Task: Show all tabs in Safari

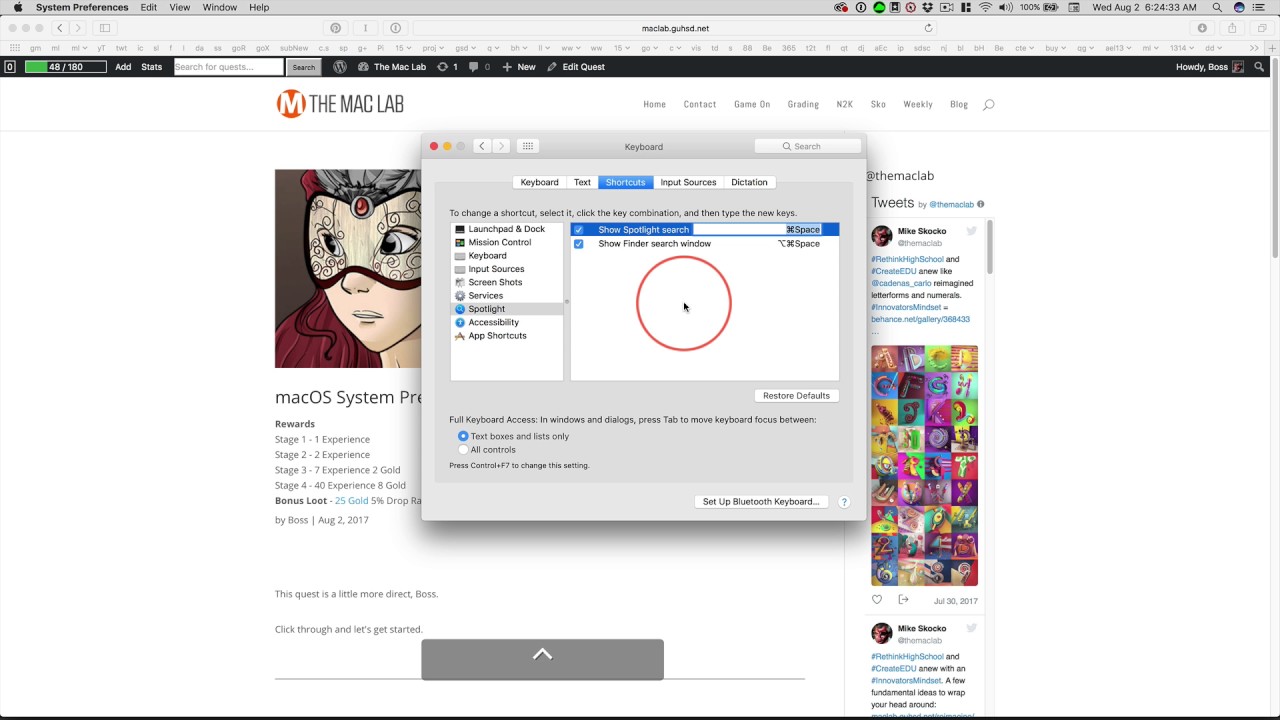Action: click(1262, 28)
